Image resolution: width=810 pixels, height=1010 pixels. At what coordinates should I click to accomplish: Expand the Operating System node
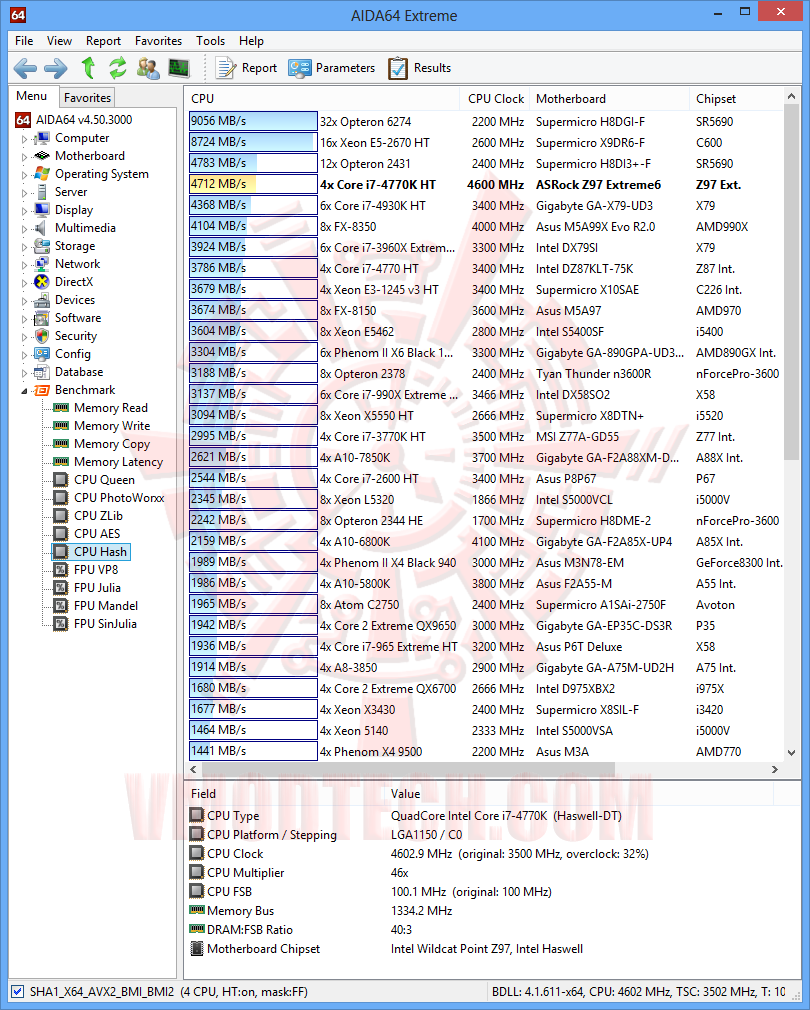point(24,175)
